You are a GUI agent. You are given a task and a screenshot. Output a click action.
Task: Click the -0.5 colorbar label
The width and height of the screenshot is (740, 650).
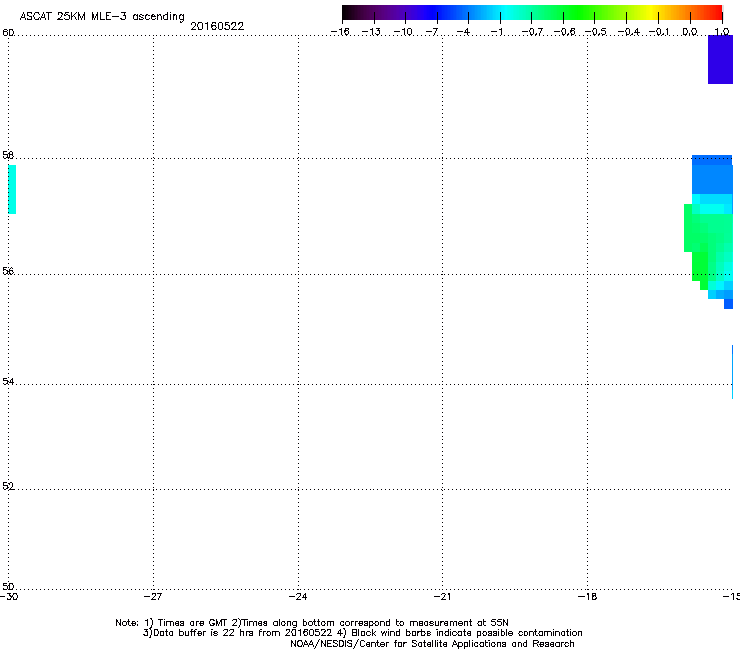(596, 32)
